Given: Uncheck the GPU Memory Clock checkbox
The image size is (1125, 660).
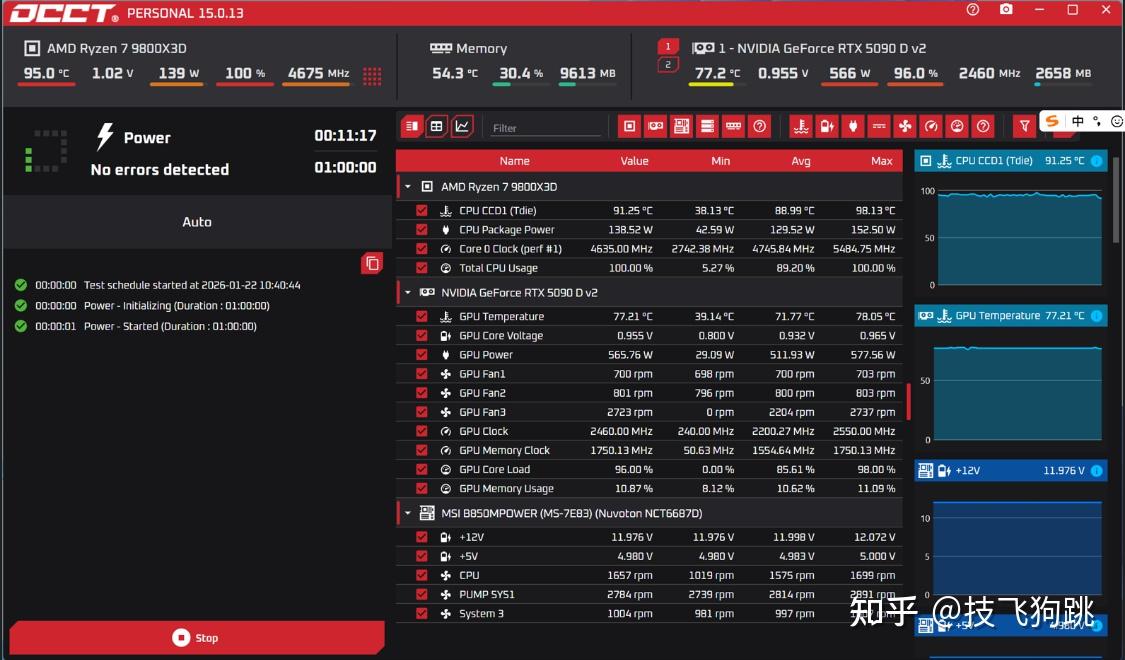Looking at the screenshot, I should click(x=422, y=450).
